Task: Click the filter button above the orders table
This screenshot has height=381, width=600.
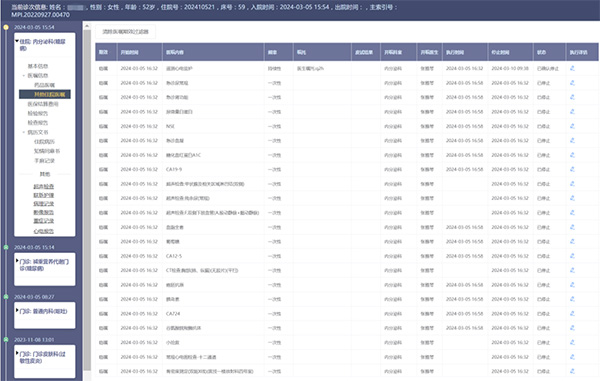Action: [126, 32]
